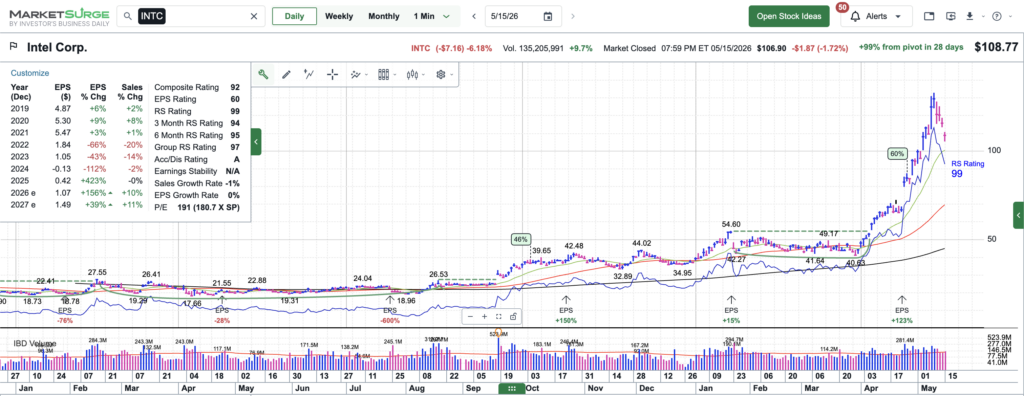1024x396 pixels.
Task: Collapse the data panel with green arrow
Action: [256, 142]
